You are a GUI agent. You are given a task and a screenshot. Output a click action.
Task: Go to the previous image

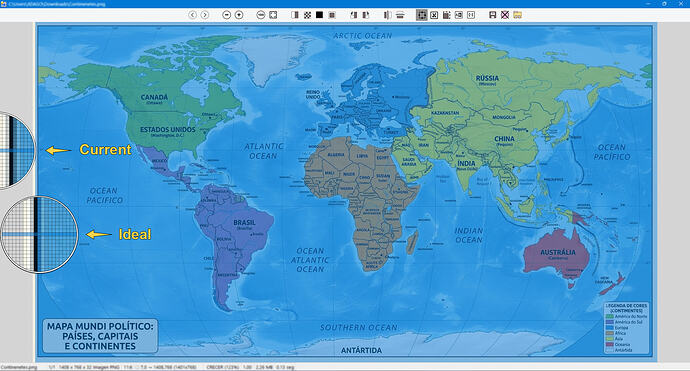(192, 15)
